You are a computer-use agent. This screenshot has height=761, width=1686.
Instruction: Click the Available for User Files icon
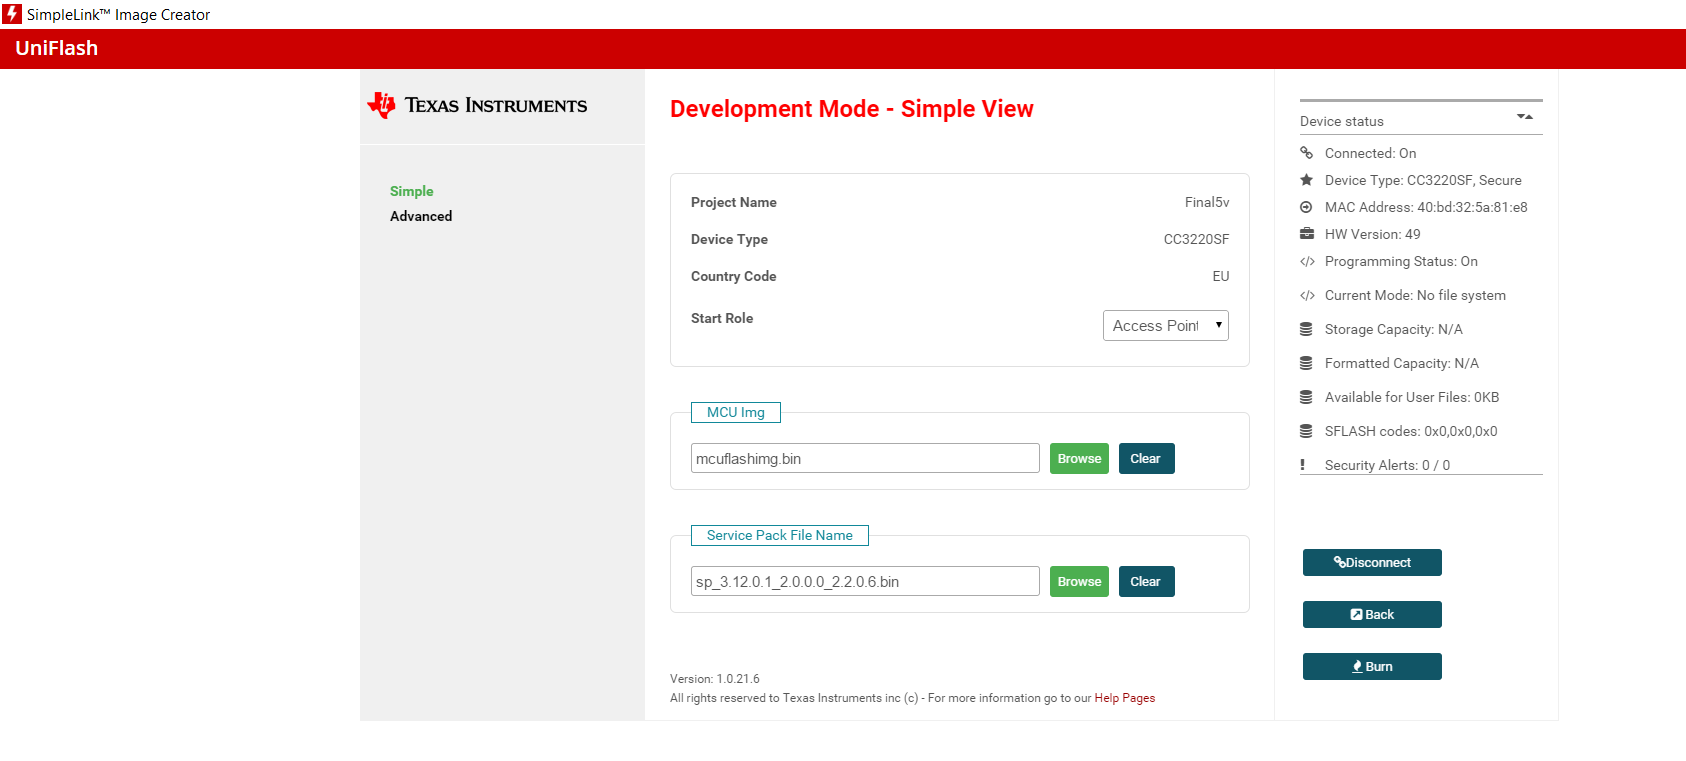(x=1306, y=397)
